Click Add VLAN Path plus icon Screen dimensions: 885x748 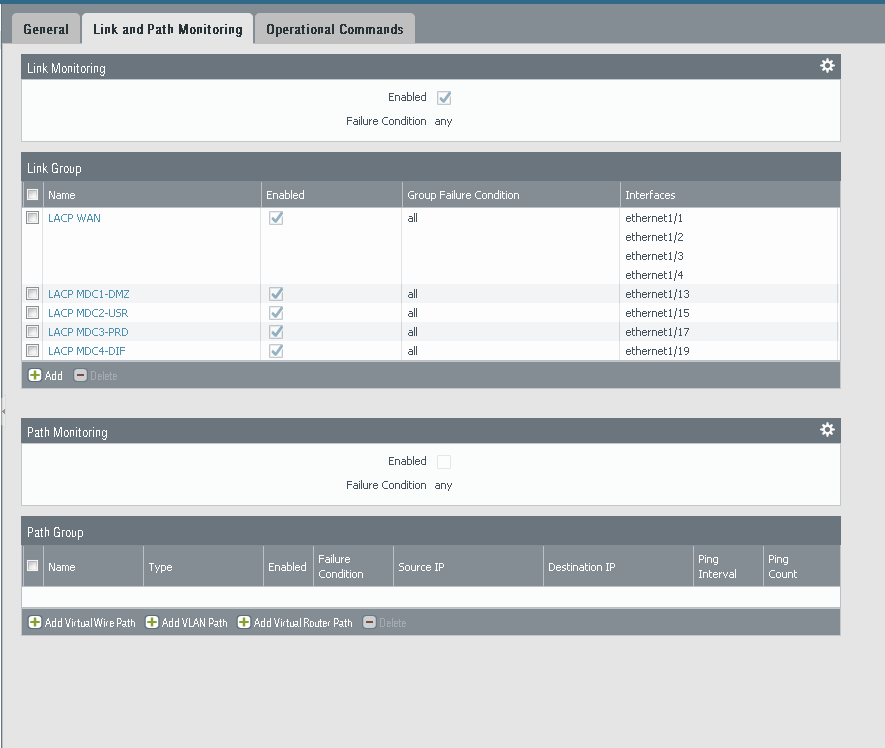click(x=153, y=623)
